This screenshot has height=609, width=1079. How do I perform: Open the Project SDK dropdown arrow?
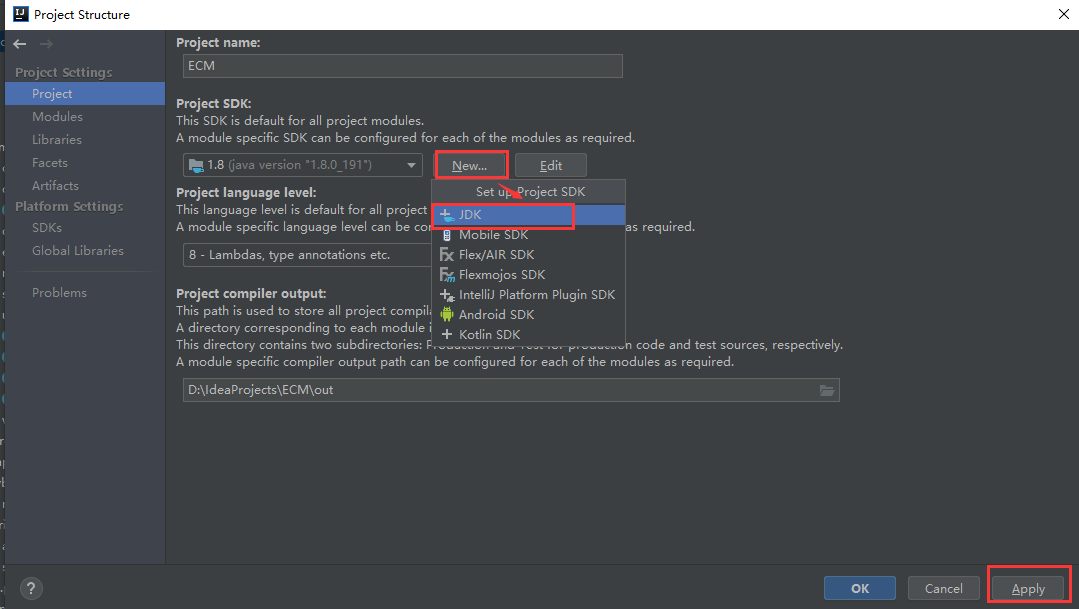(411, 165)
